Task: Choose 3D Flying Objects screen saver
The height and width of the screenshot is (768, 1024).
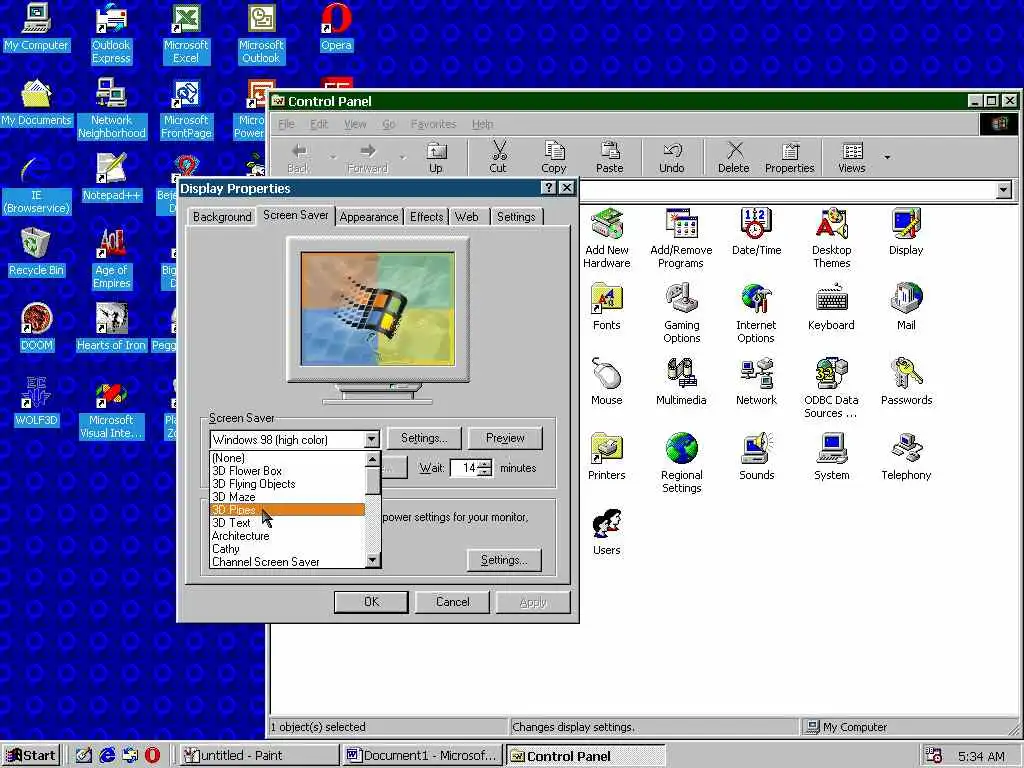Action: tap(287, 484)
